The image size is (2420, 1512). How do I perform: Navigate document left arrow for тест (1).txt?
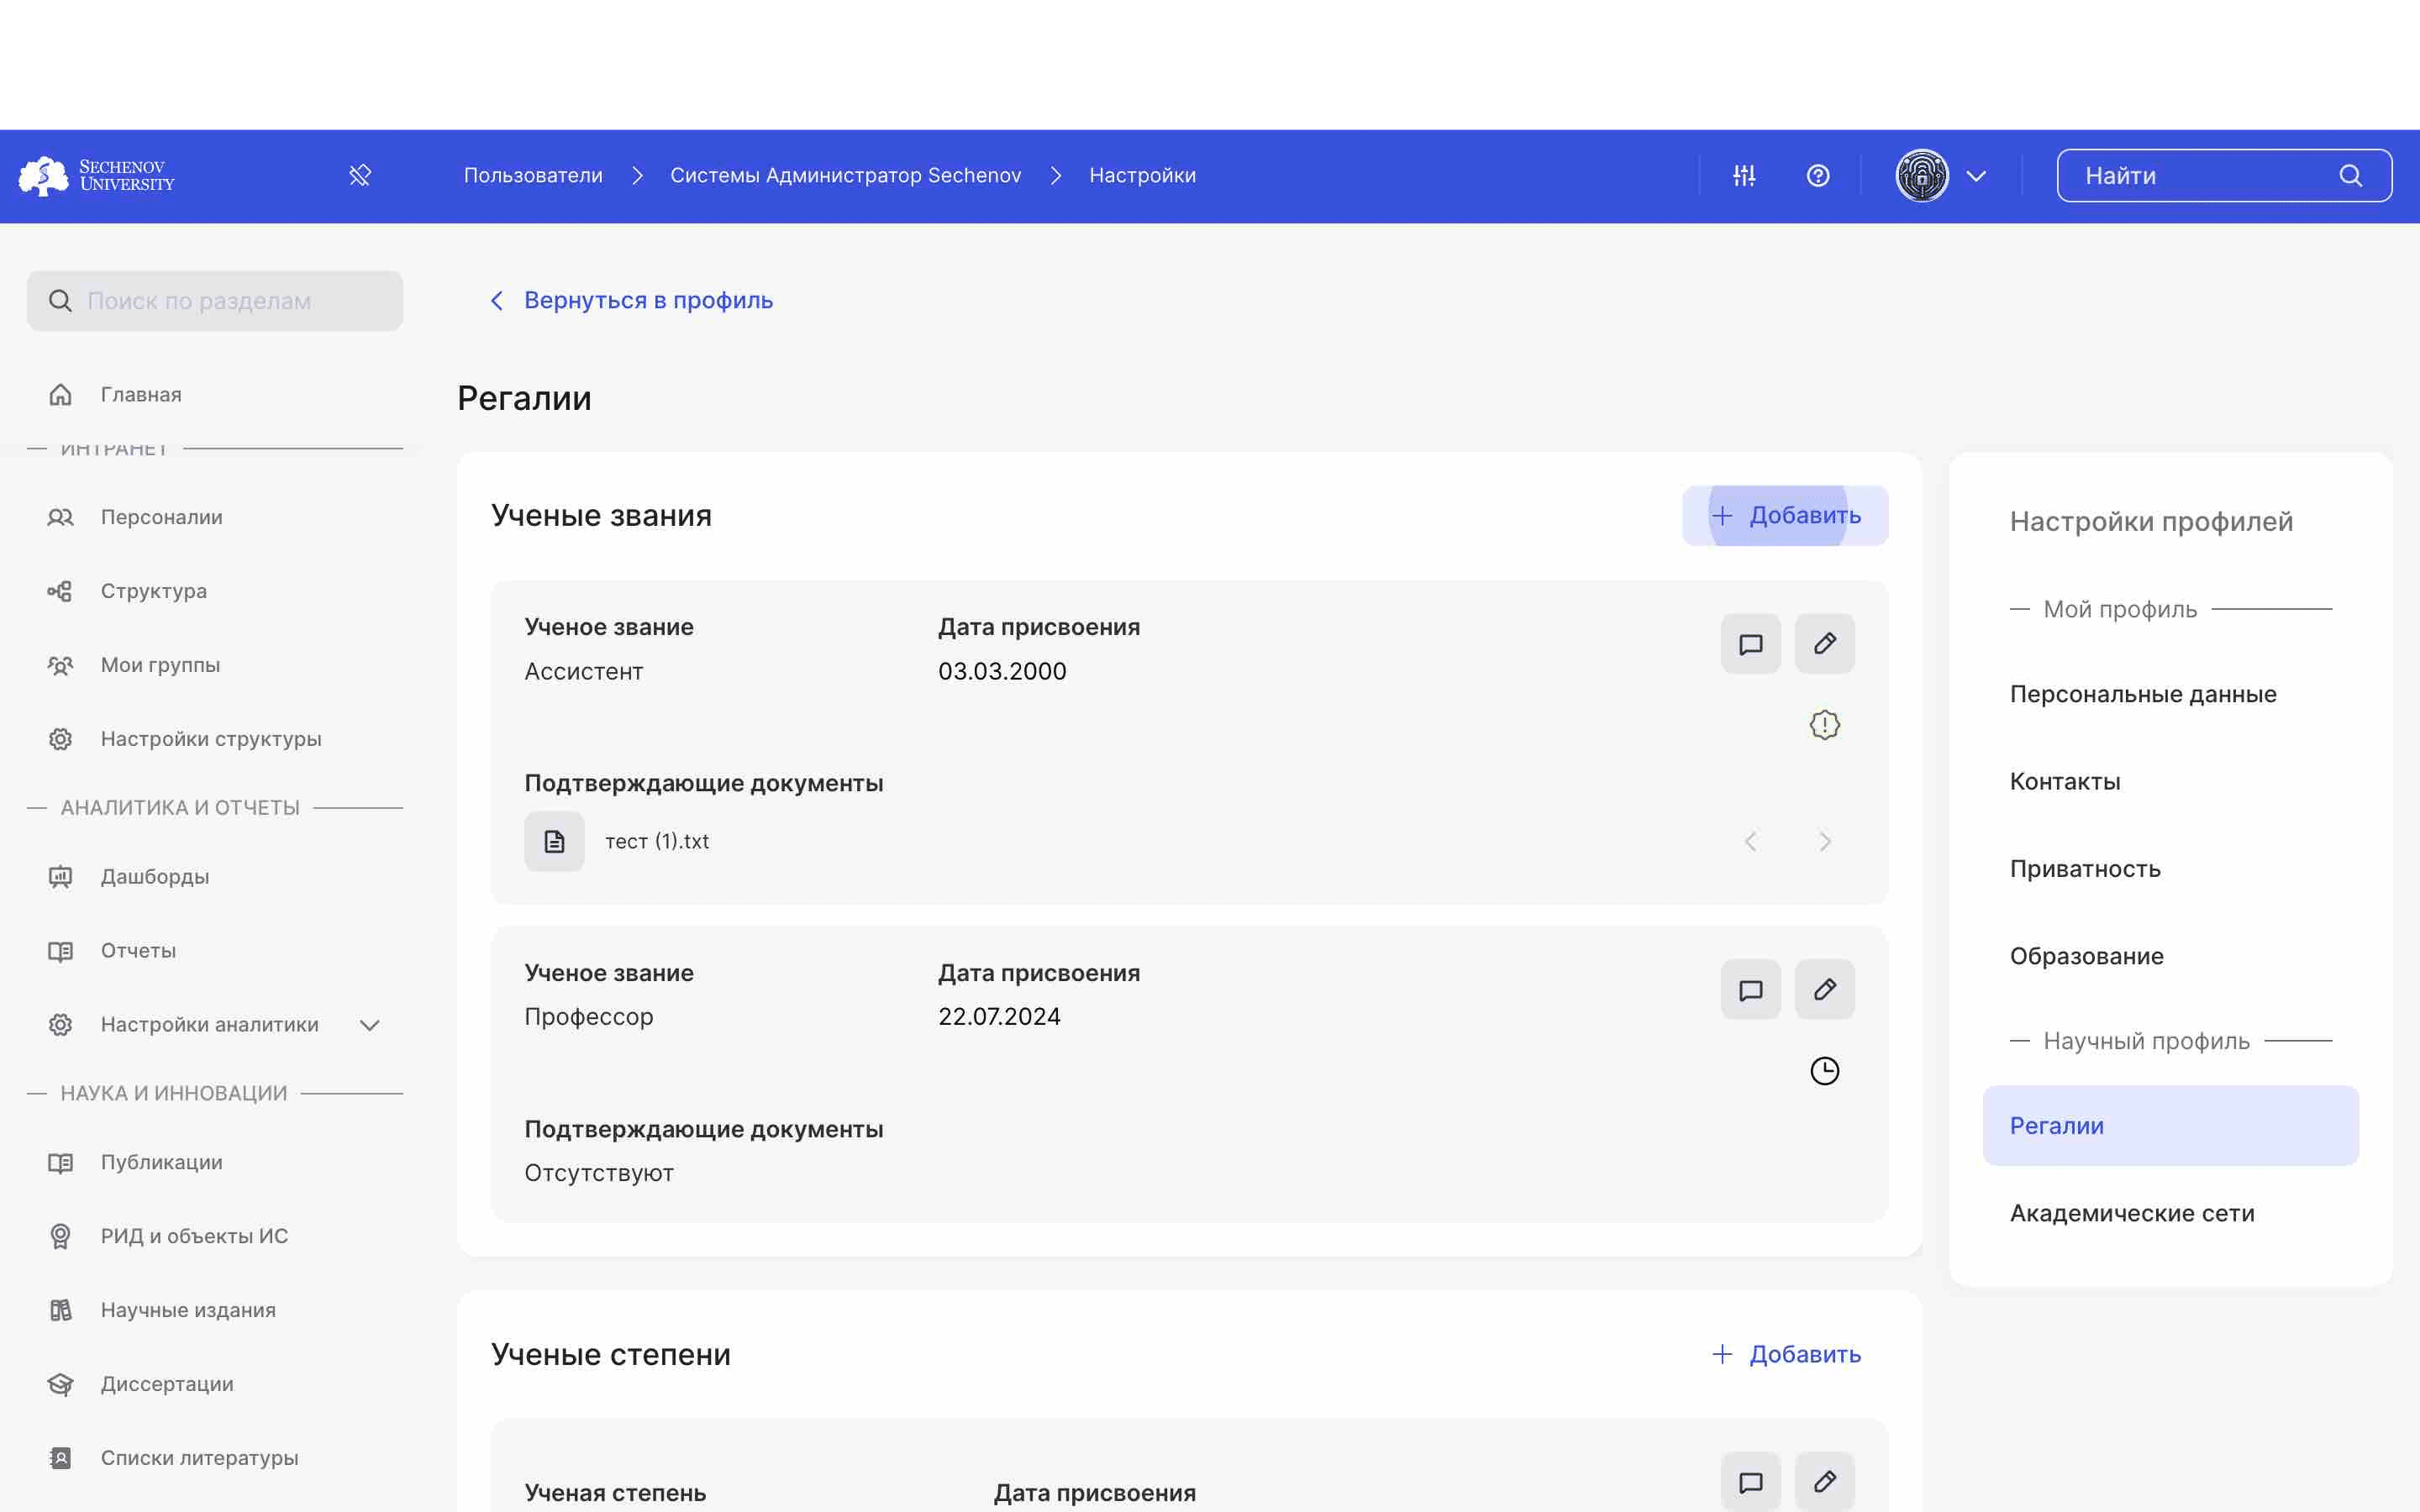(x=1753, y=842)
